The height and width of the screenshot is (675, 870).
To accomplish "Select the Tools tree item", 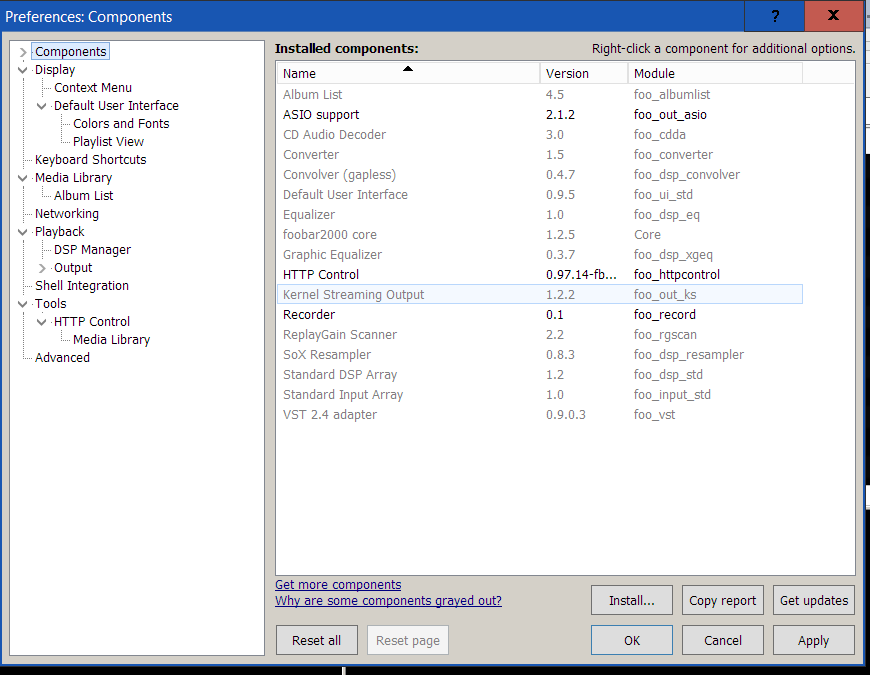I will (50, 304).
